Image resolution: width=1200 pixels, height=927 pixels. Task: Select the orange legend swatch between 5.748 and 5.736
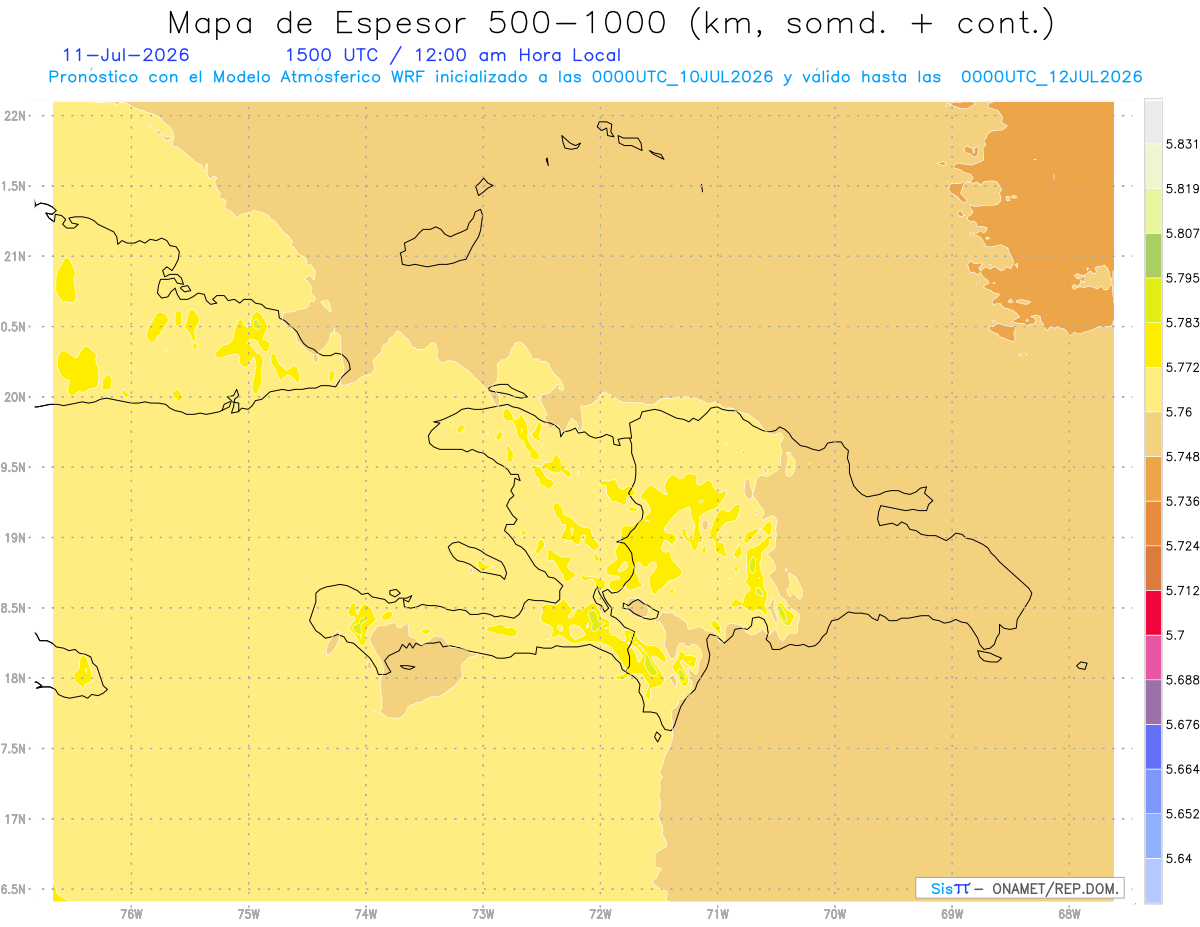pyautogui.click(x=1153, y=478)
